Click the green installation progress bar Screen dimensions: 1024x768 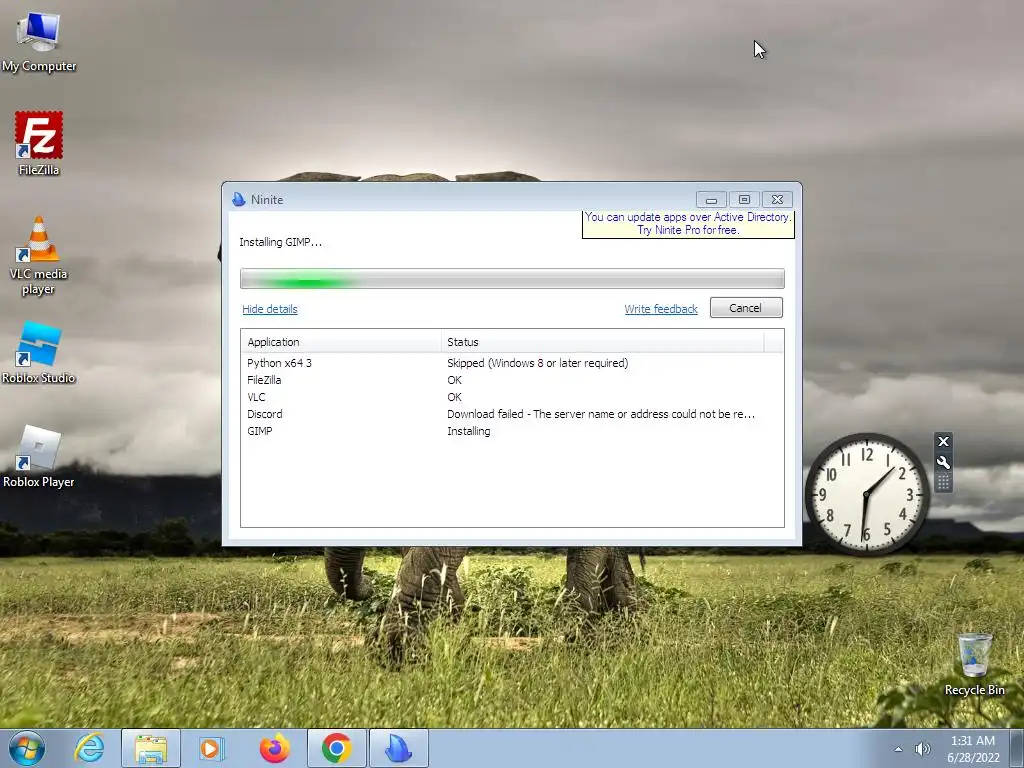(x=512, y=279)
